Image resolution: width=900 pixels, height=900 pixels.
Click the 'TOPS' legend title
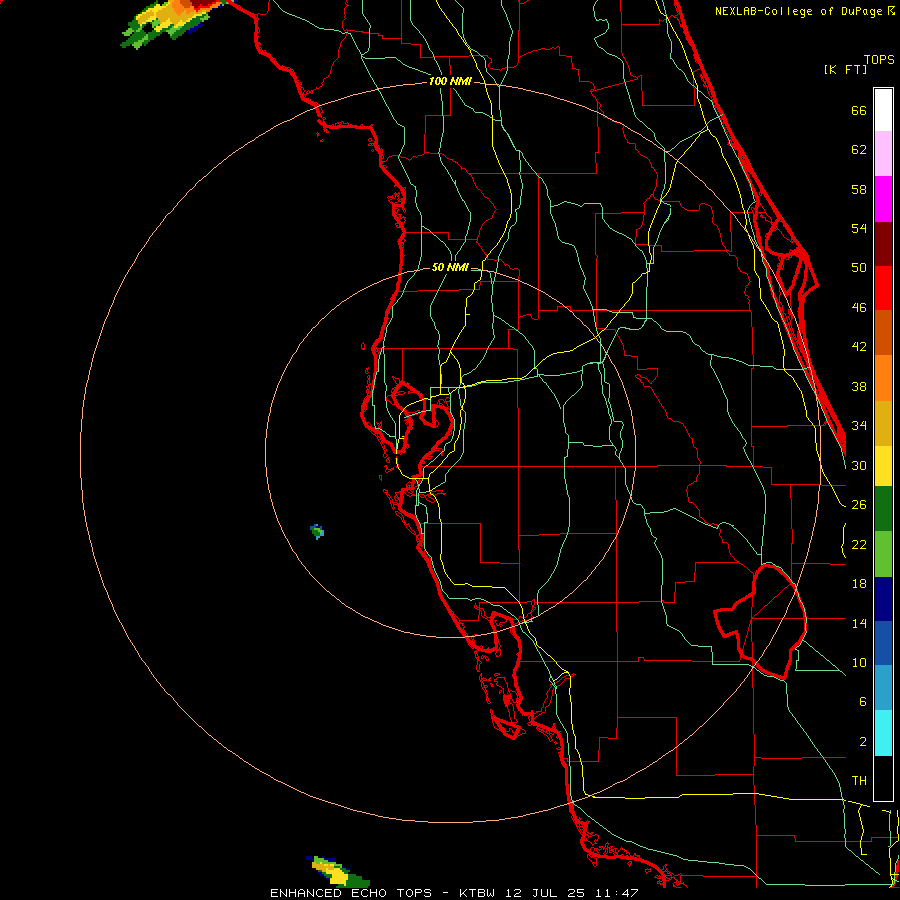(879, 60)
